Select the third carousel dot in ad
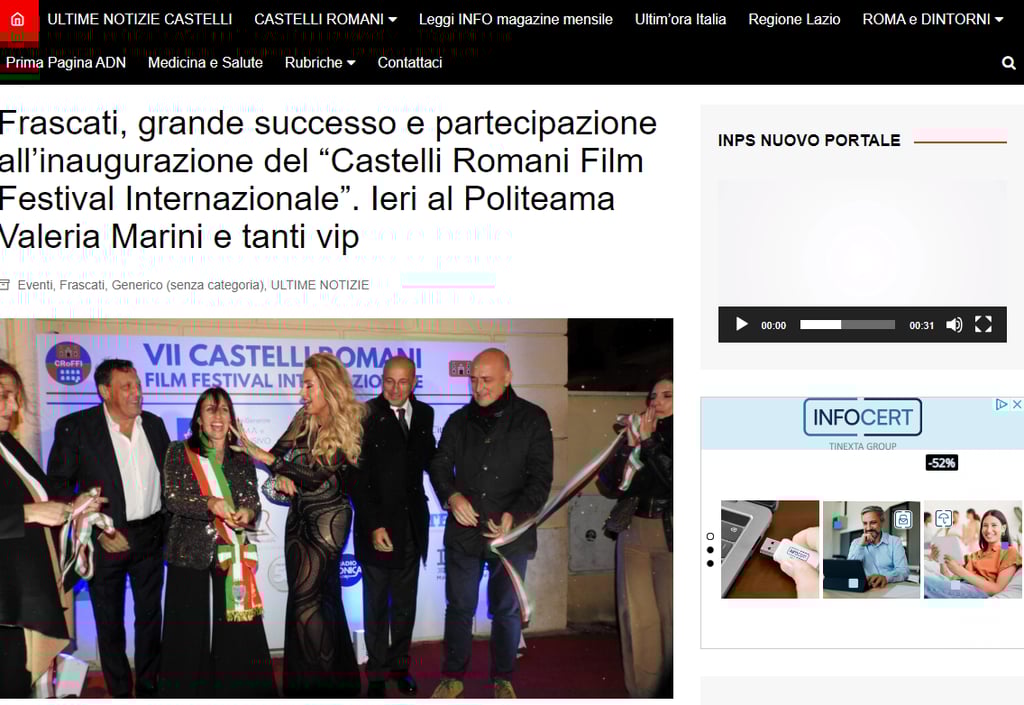Screen dimensions: 1024x705 [710, 563]
